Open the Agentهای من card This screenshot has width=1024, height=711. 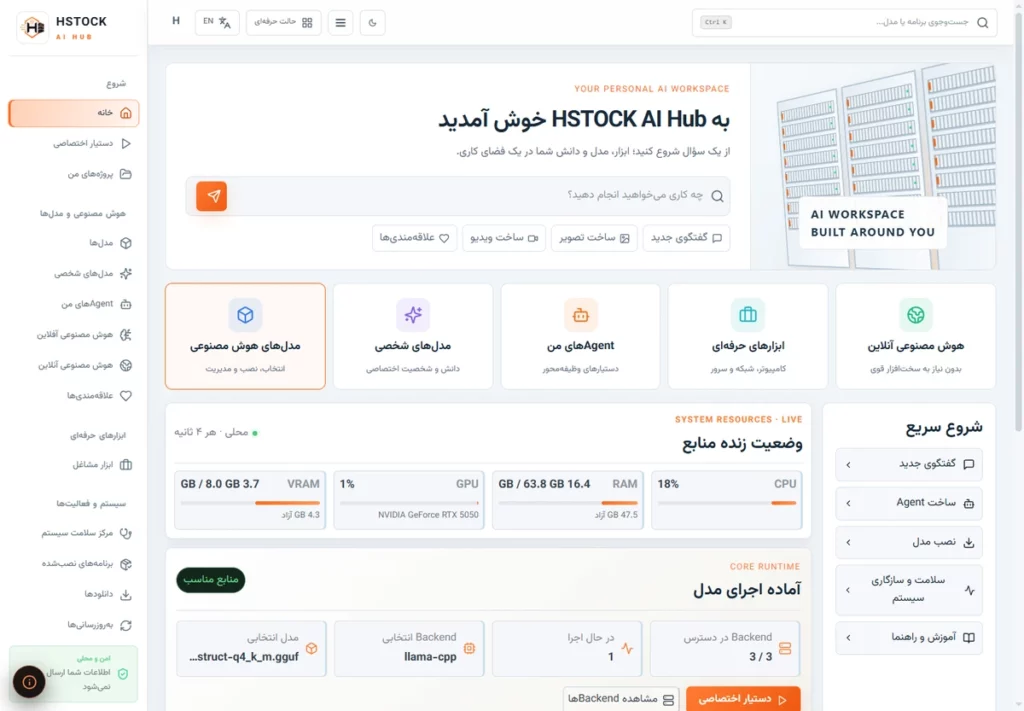click(x=581, y=336)
